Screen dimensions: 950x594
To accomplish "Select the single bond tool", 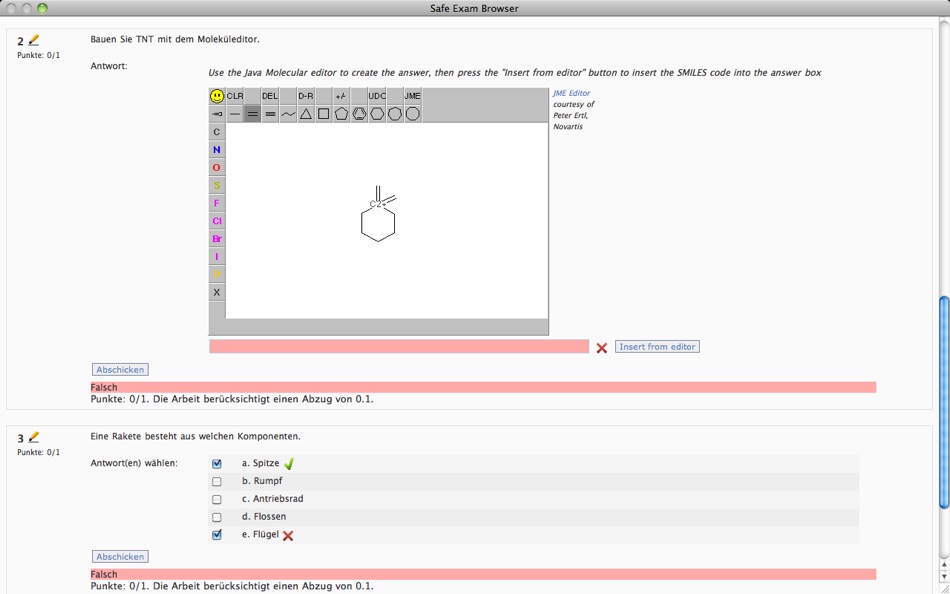I will [x=235, y=114].
